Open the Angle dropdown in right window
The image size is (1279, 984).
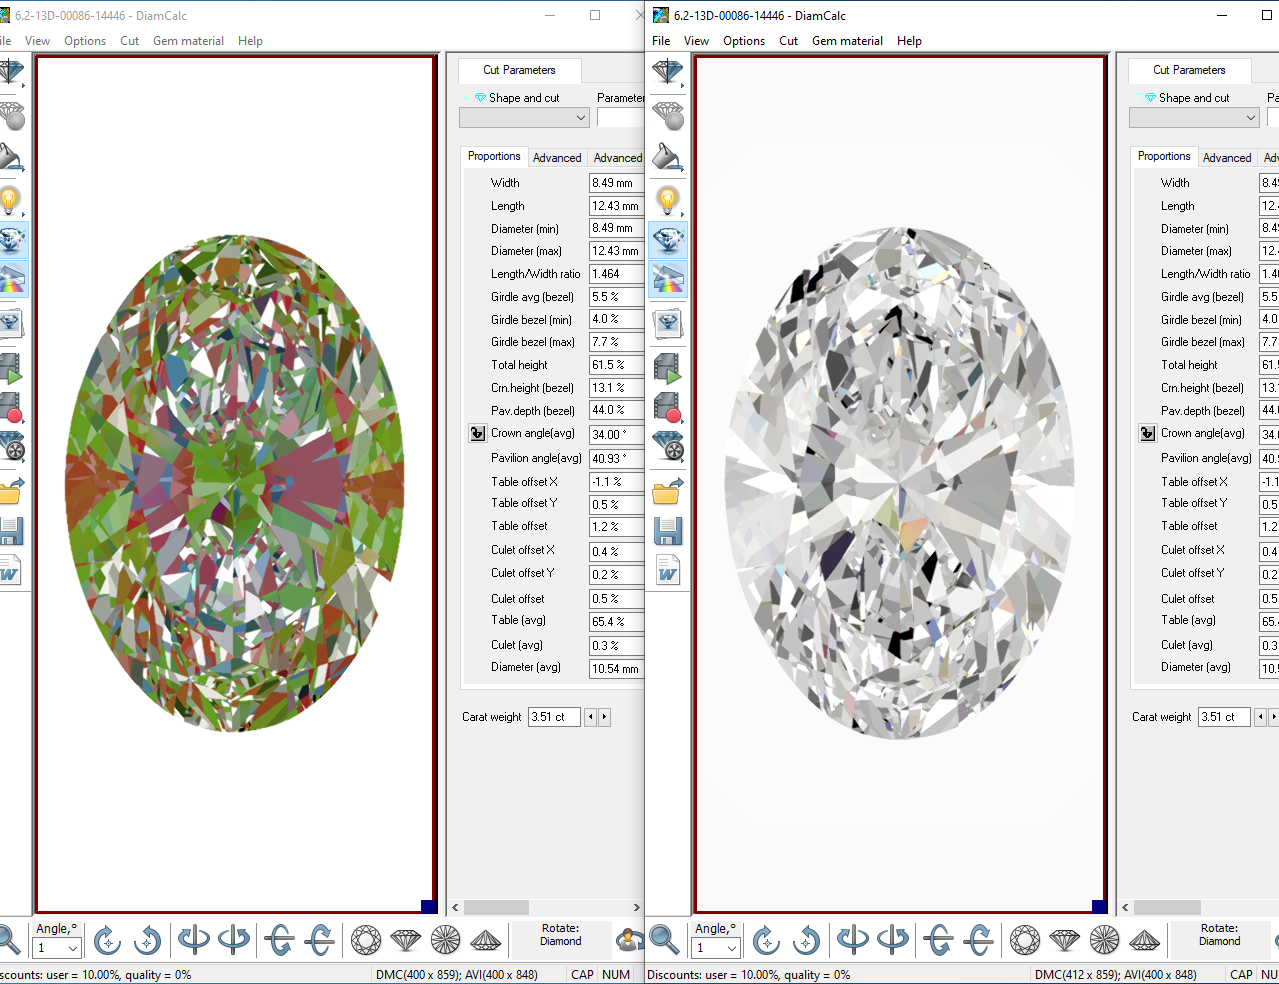[732, 948]
